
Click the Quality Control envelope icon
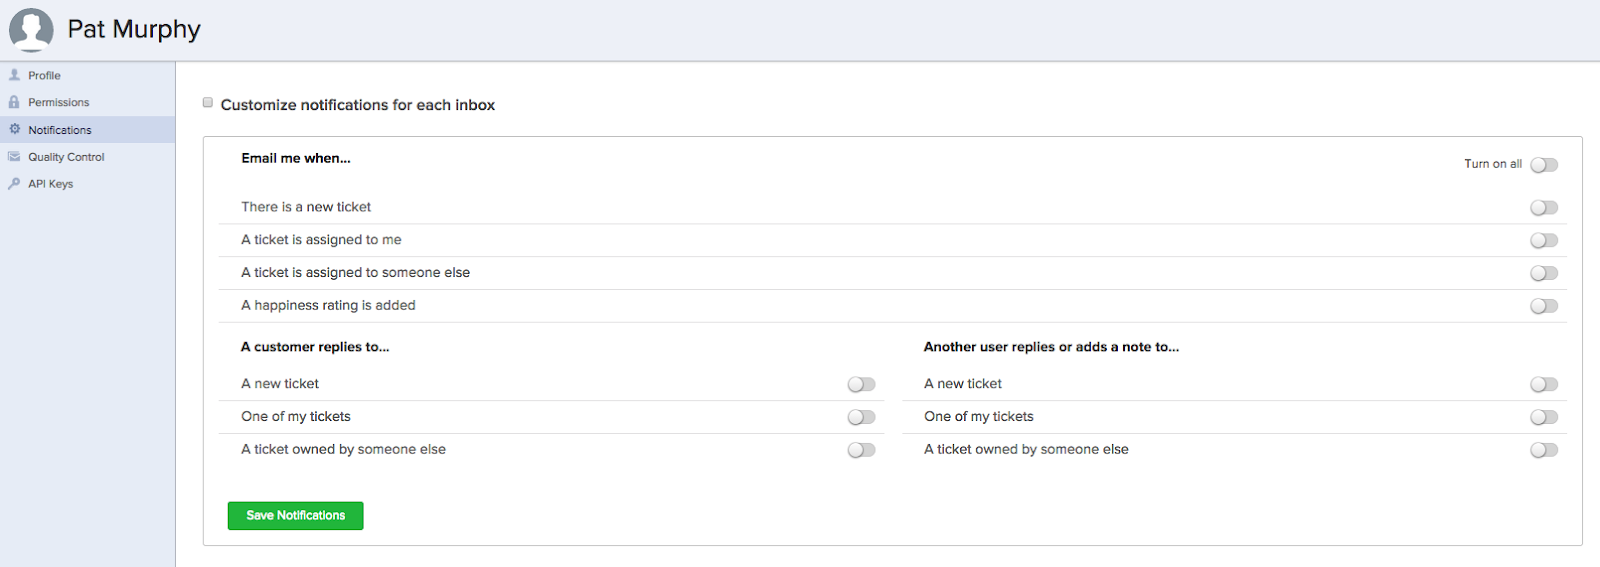coord(14,157)
